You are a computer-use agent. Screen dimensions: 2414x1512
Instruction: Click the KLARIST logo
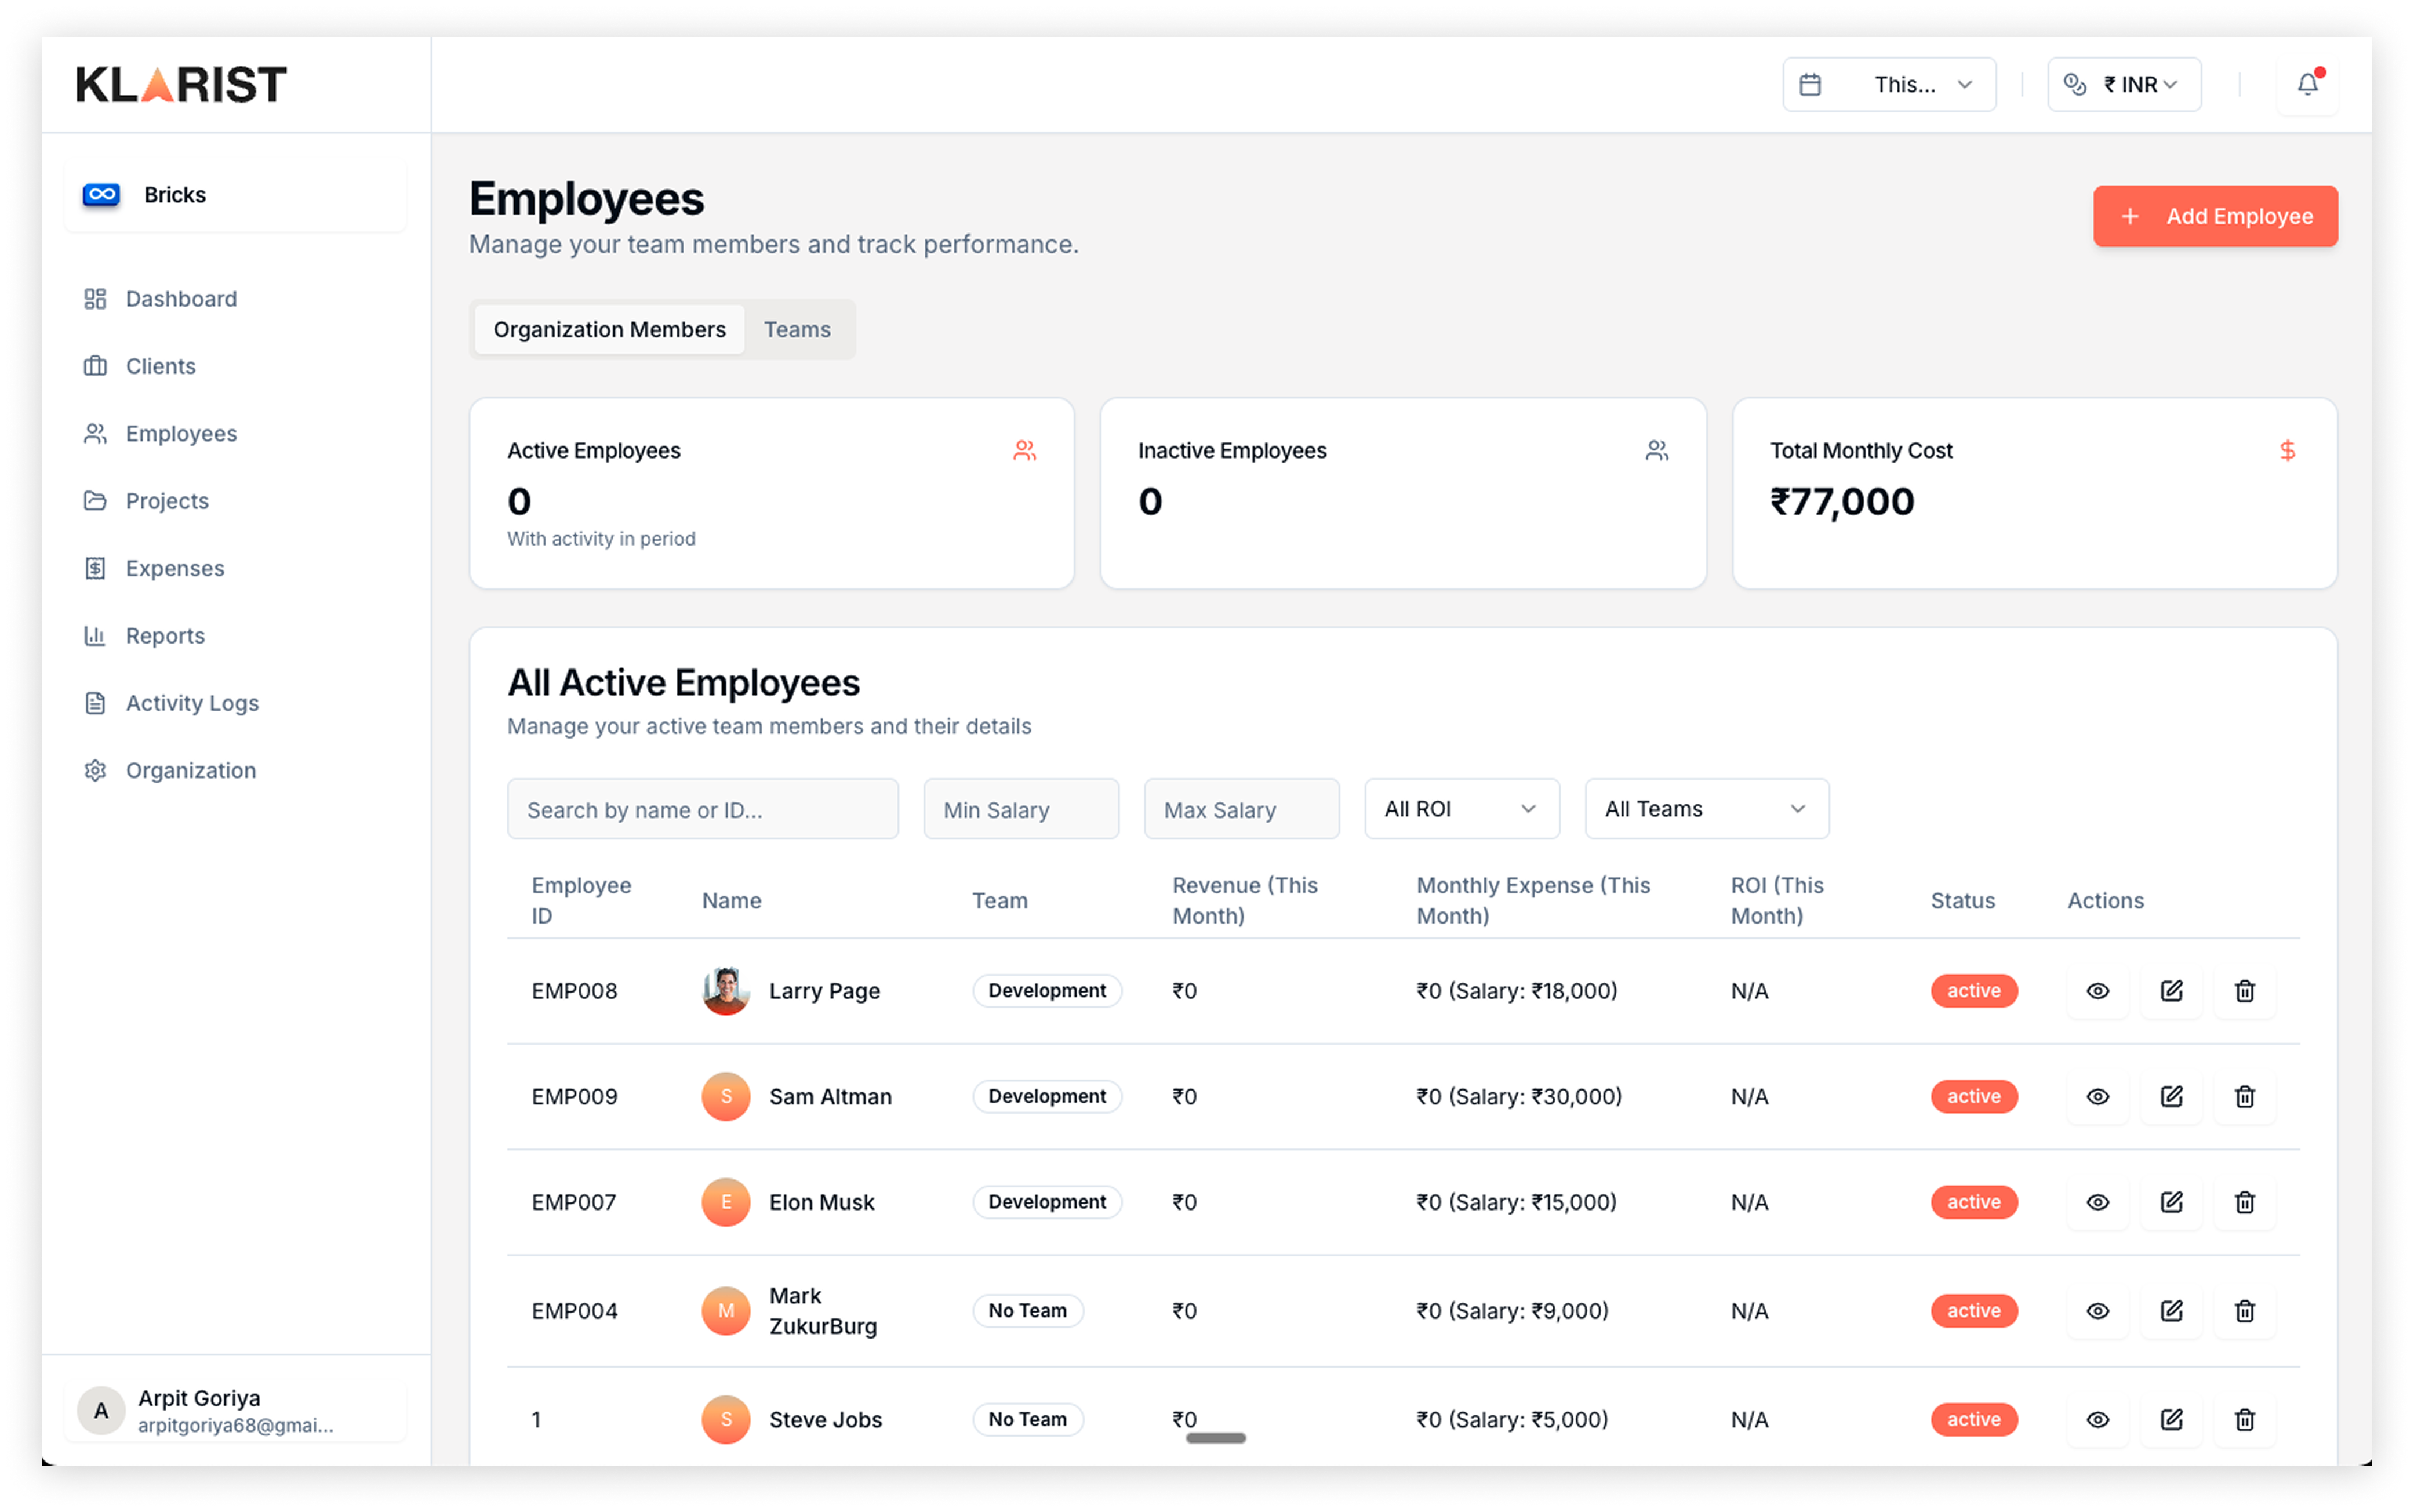pyautogui.click(x=181, y=84)
